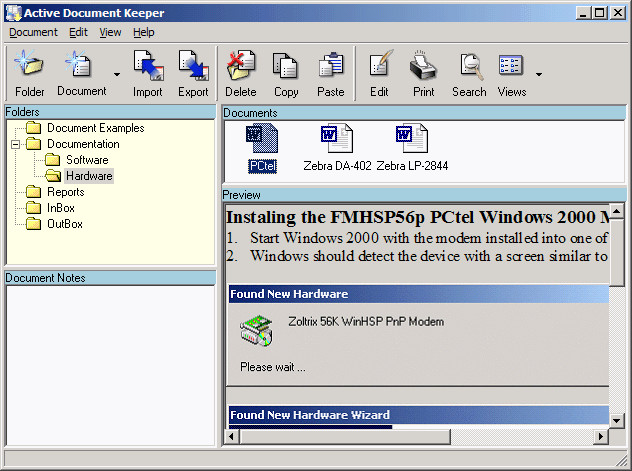The image size is (632, 471).
Task: Create a new Document via toolbar
Action: 81,73
